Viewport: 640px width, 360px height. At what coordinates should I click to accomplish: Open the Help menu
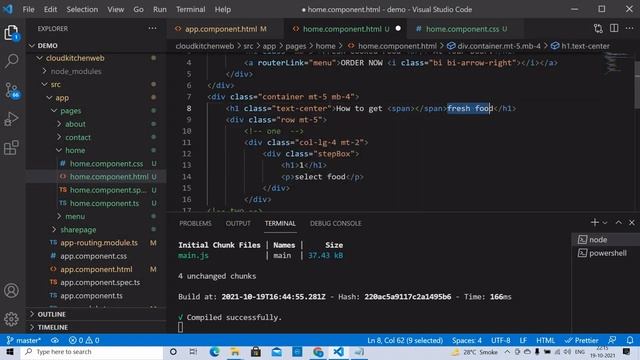pos(222,9)
